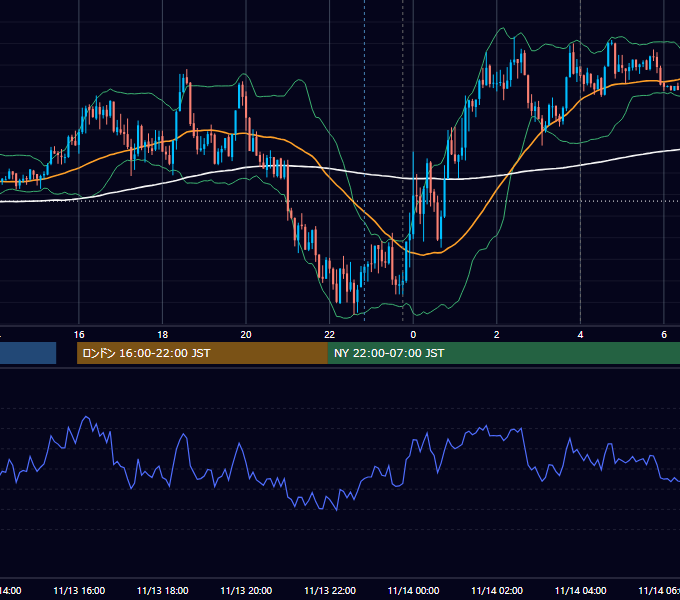Image resolution: width=680 pixels, height=600 pixels.
Task: Click the '2' hour label on upper axis
Action: 497,335
